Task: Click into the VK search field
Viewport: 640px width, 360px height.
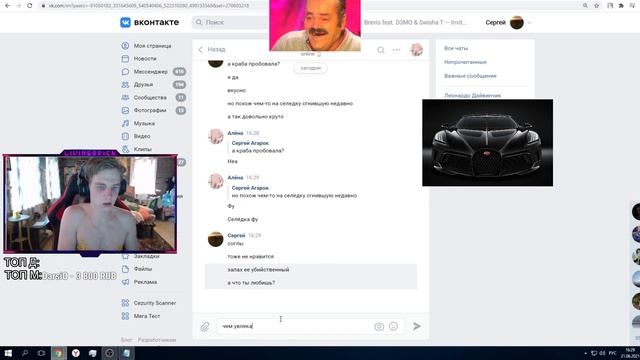Action: (x=231, y=22)
